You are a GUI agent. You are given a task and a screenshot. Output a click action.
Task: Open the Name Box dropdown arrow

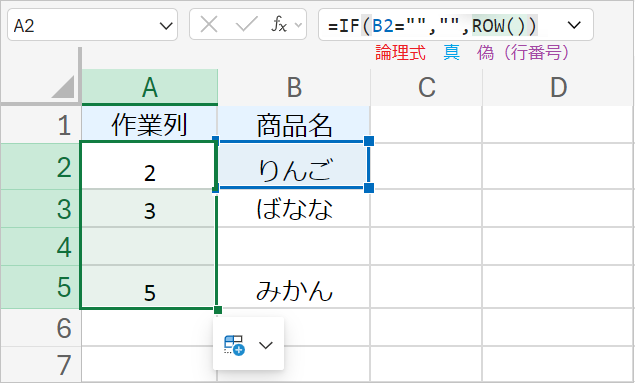[x=166, y=26]
